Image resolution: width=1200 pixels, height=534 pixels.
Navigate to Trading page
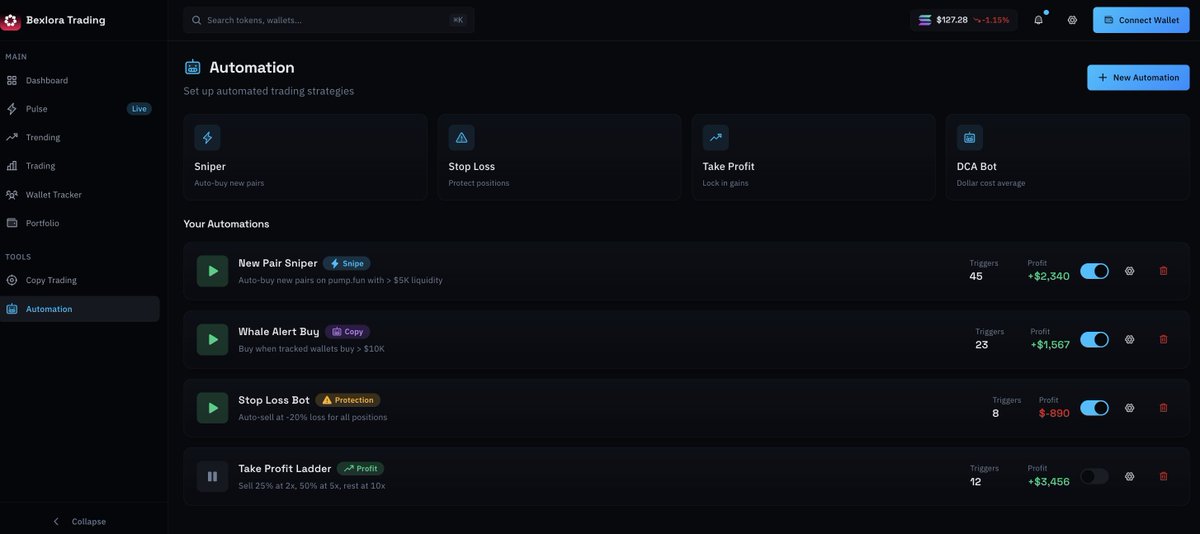[x=80, y=166]
